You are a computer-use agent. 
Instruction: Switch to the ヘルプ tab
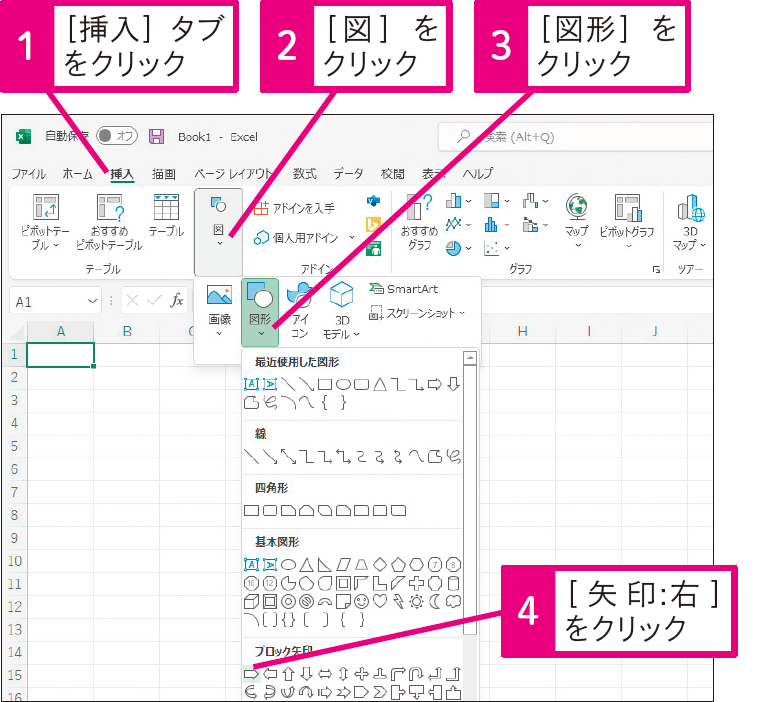(x=478, y=174)
